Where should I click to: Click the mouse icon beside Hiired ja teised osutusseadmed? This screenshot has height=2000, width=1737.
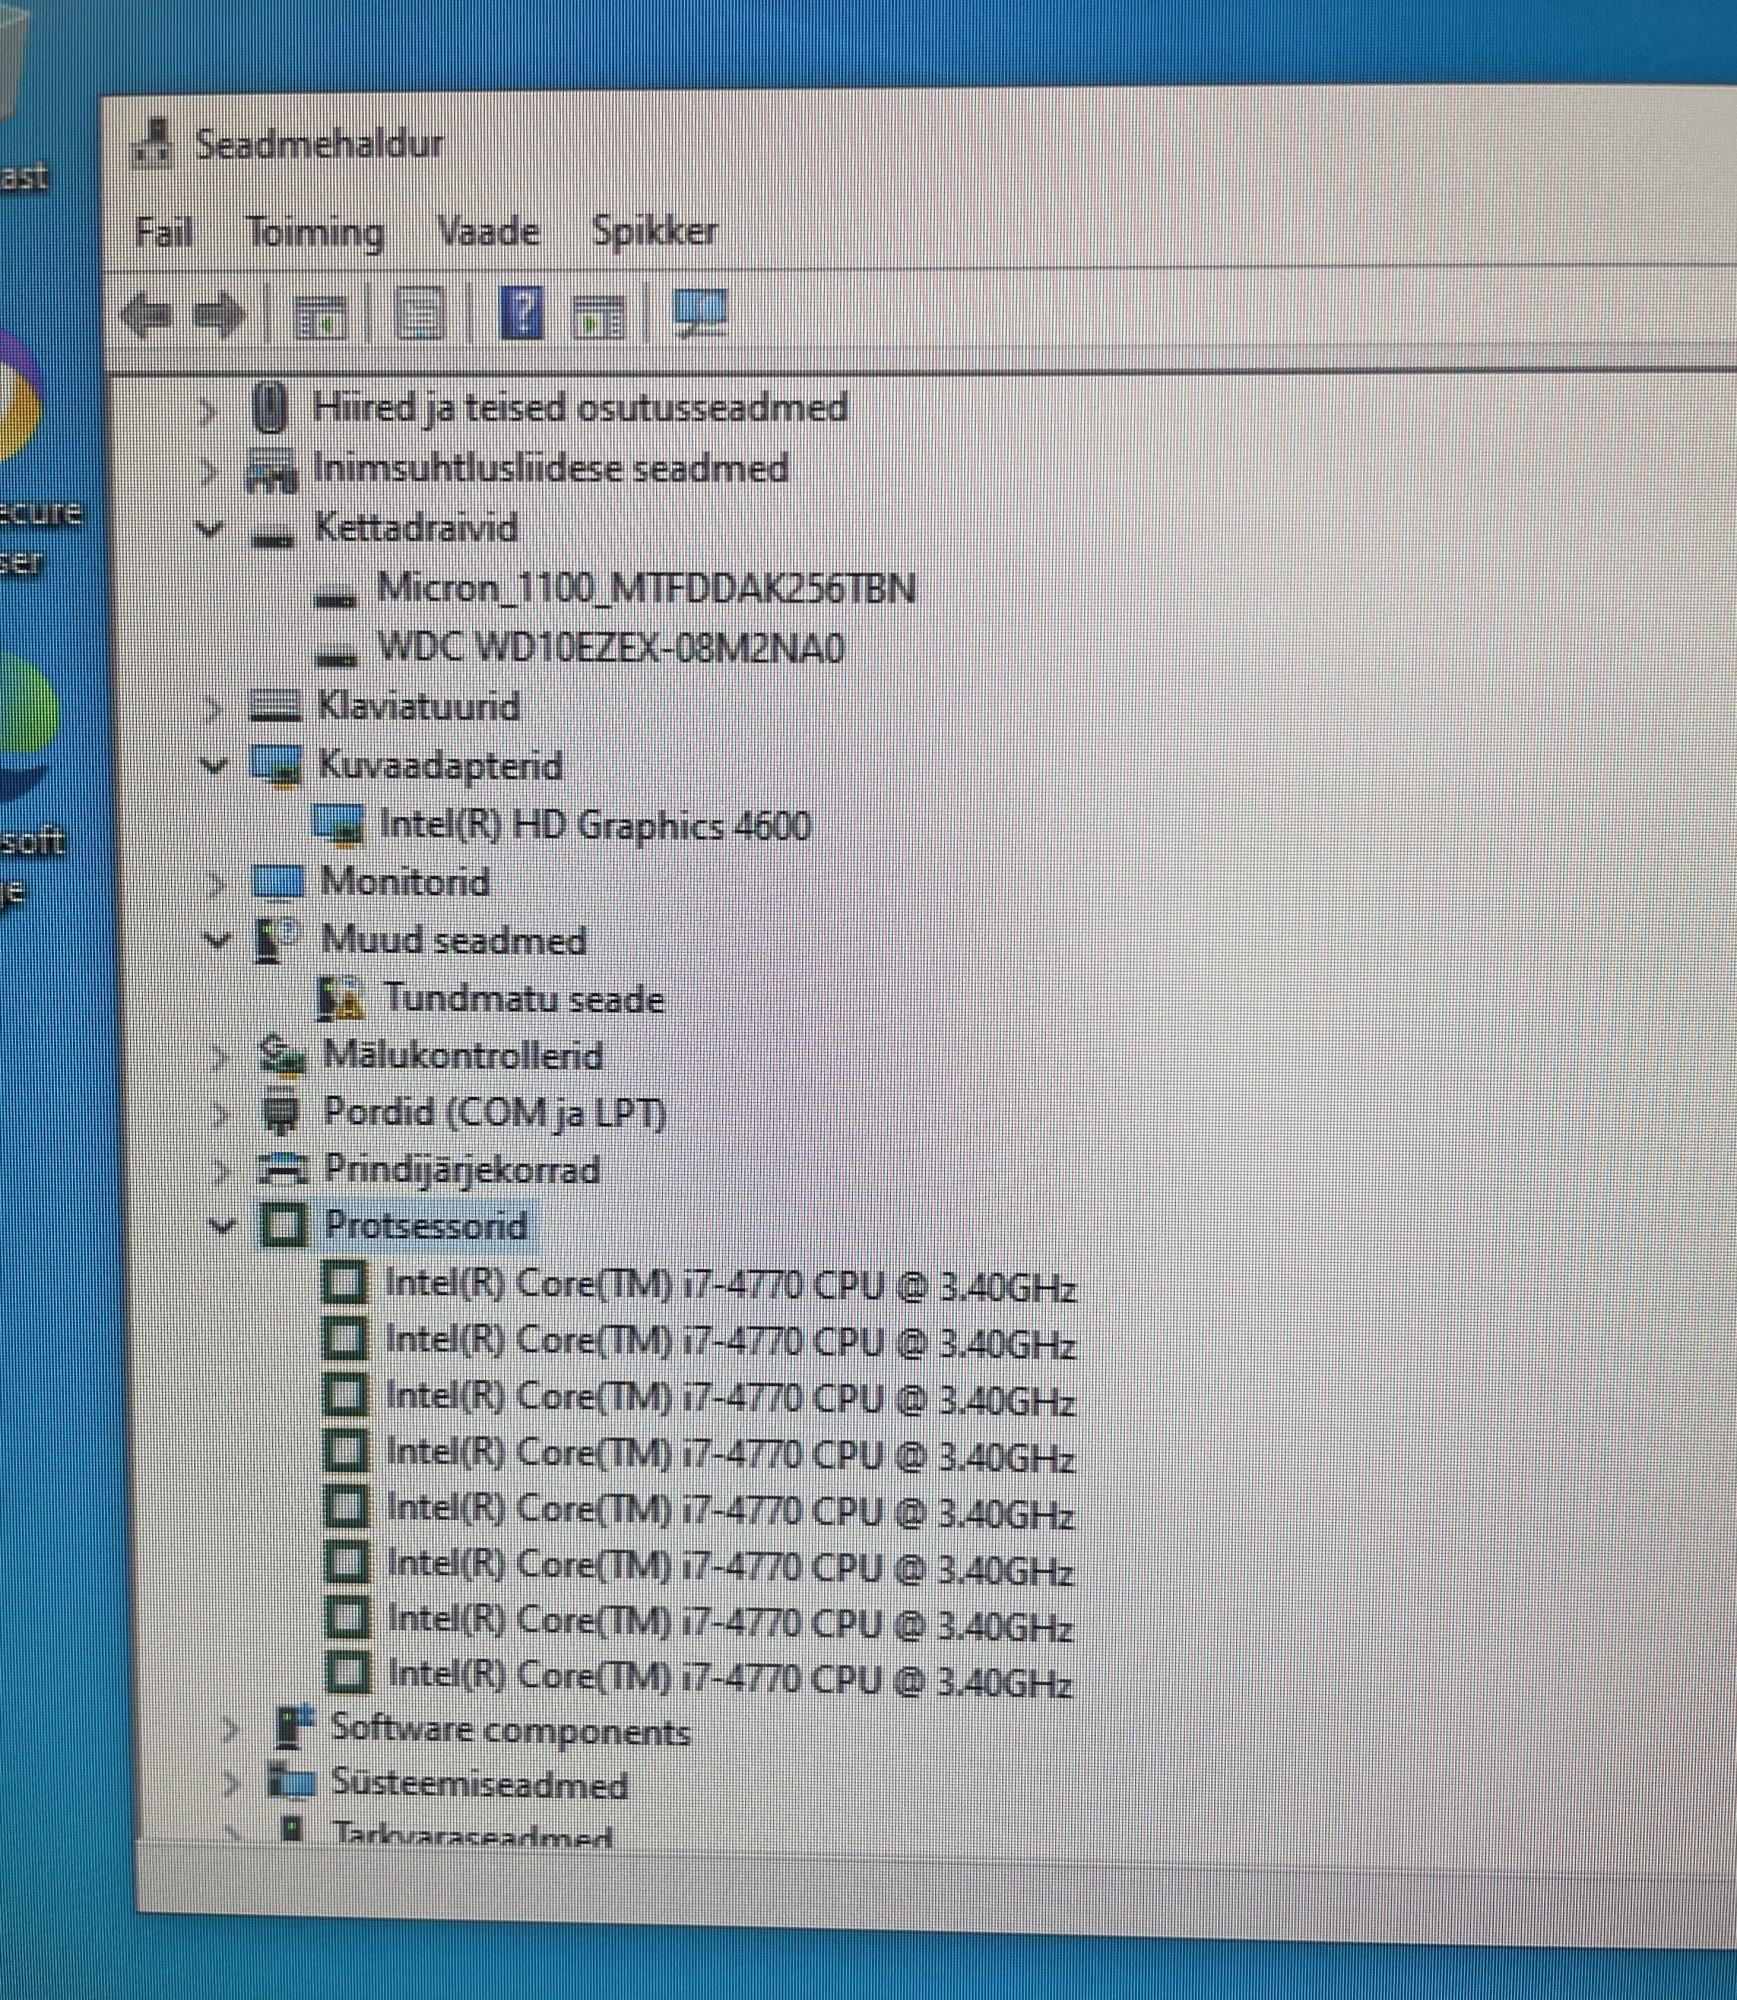pos(270,408)
